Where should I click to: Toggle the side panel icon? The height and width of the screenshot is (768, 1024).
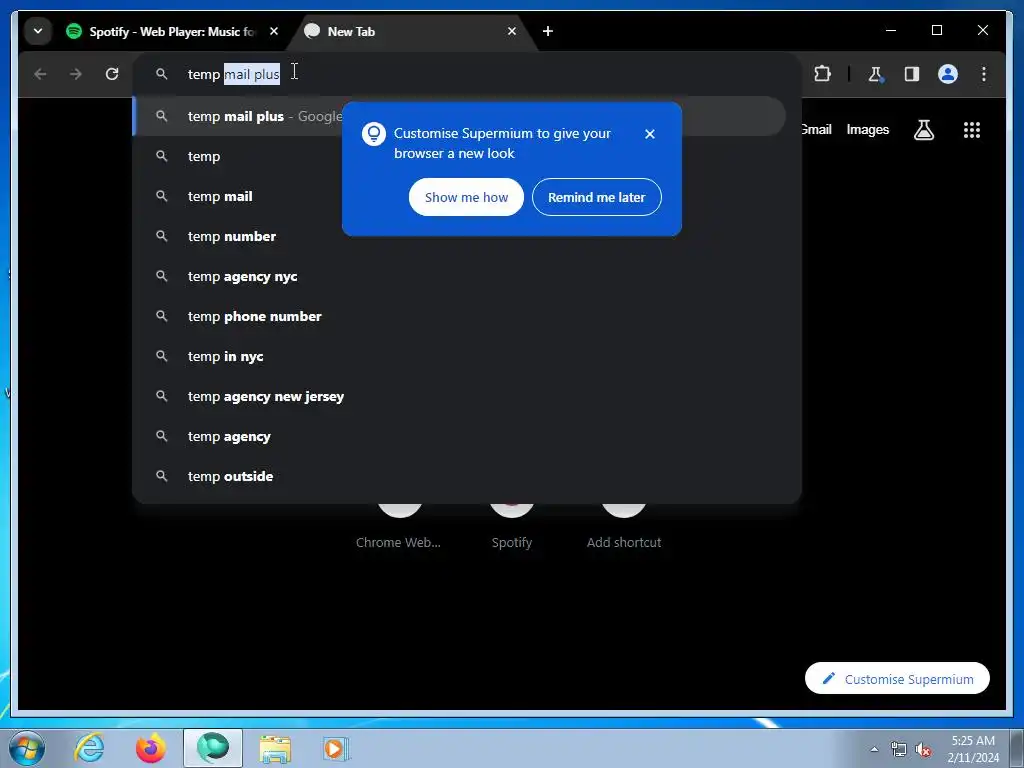tap(912, 74)
